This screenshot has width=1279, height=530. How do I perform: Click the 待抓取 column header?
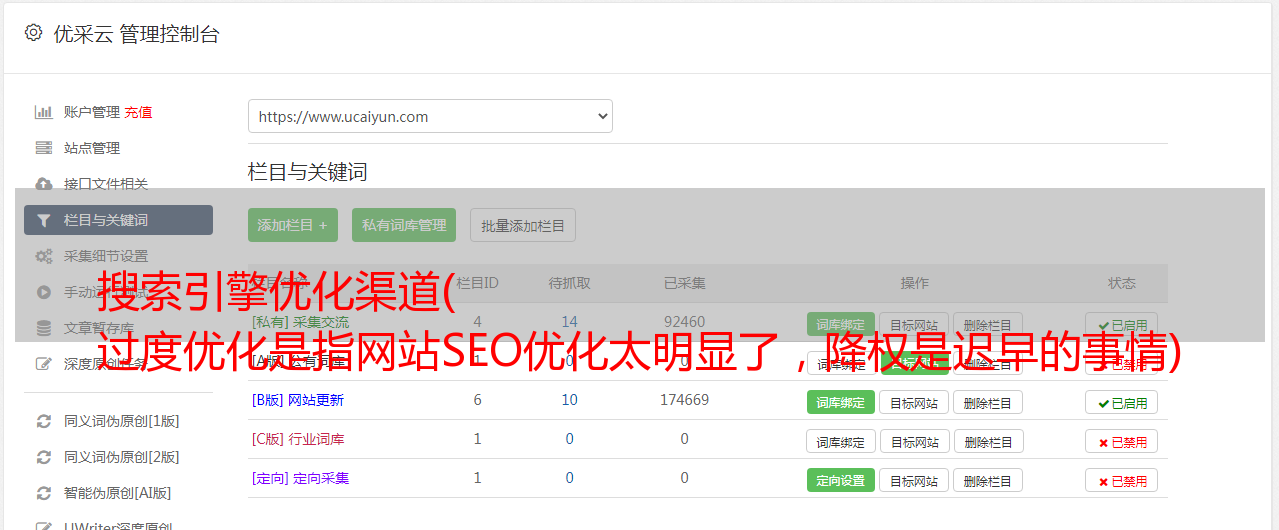(x=569, y=283)
